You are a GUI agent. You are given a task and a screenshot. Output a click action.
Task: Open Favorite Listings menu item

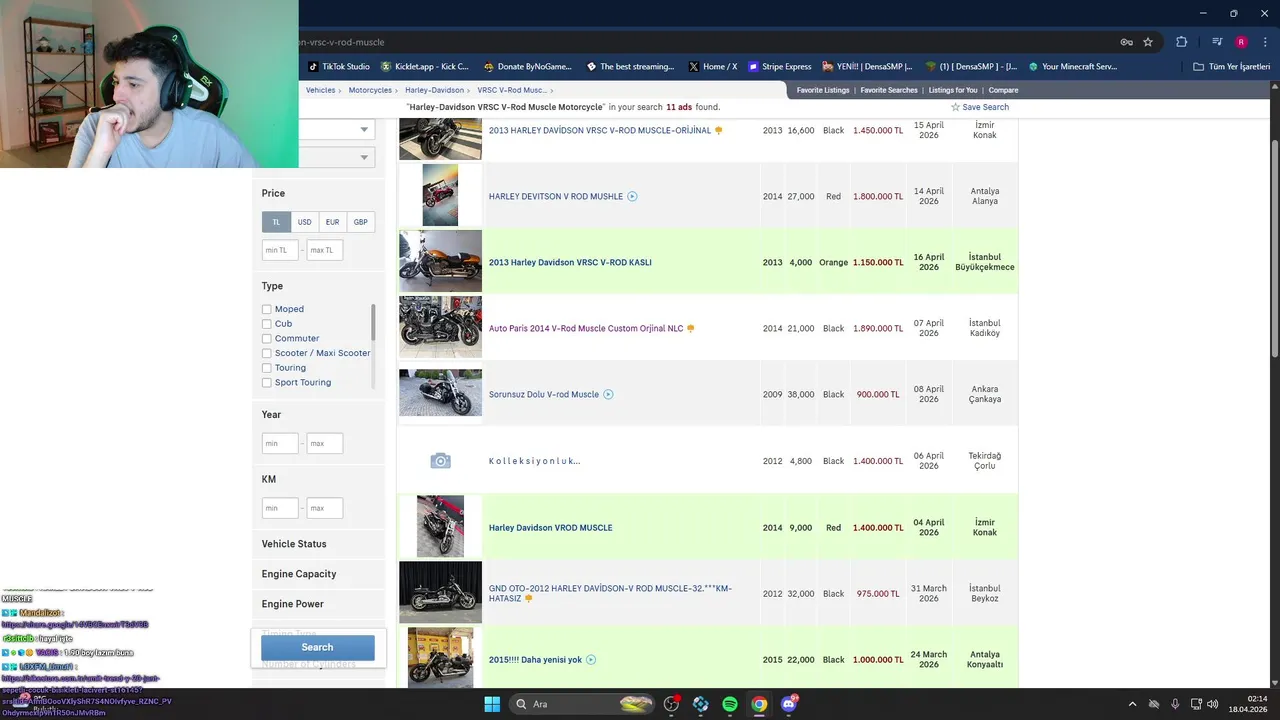tap(823, 90)
